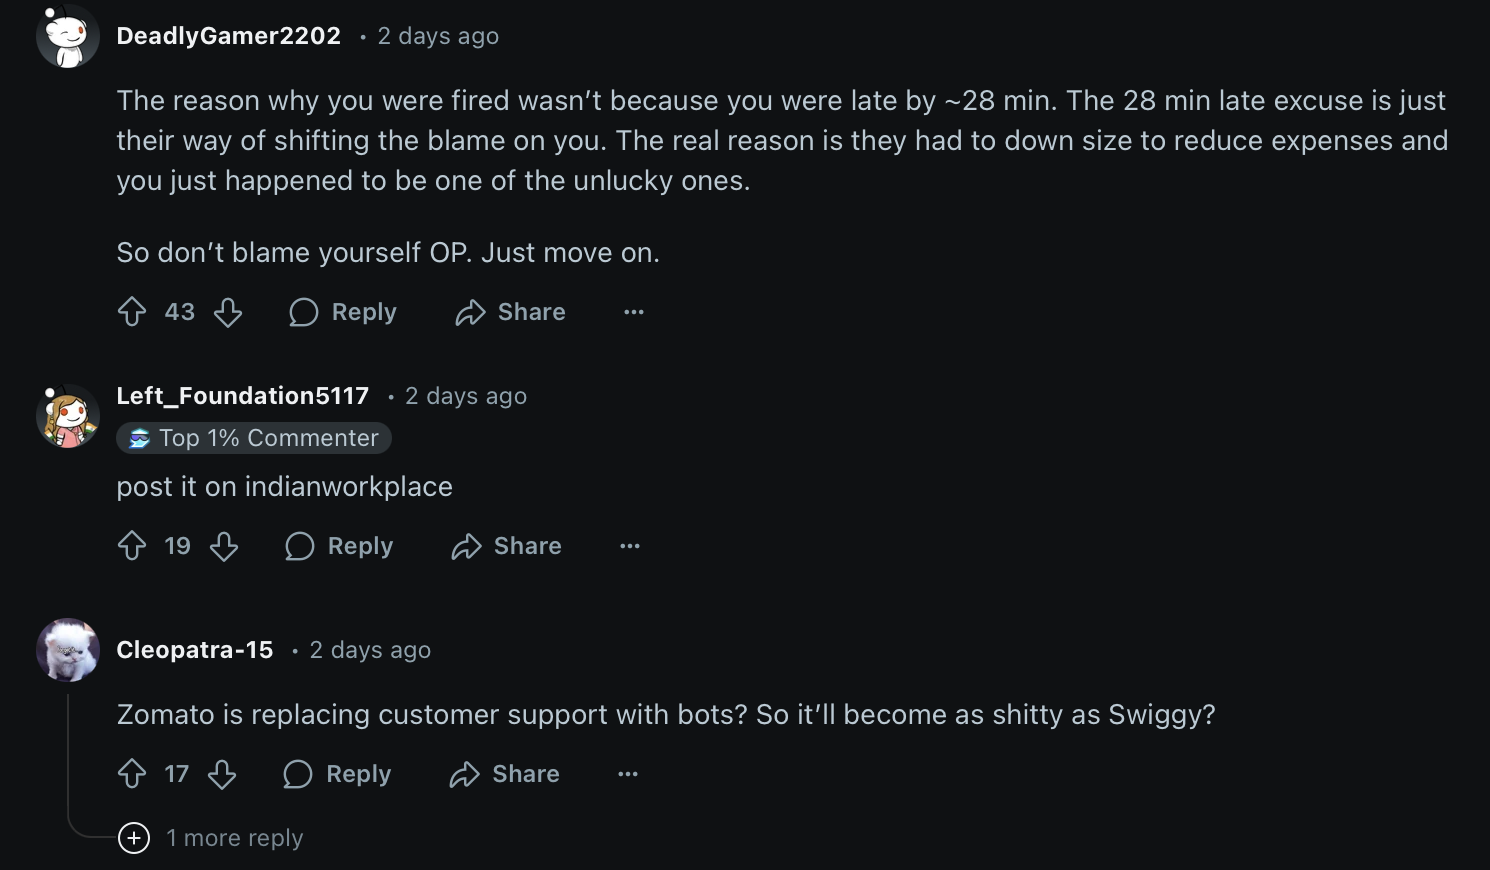The image size is (1490, 870).
Task: Downvote Cleopatra-15's comment
Action: (222, 774)
